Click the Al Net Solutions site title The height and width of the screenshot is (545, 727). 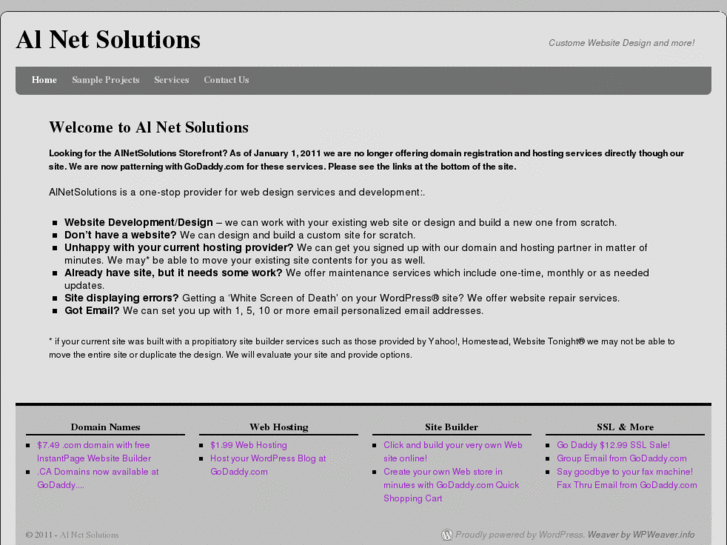click(x=108, y=39)
